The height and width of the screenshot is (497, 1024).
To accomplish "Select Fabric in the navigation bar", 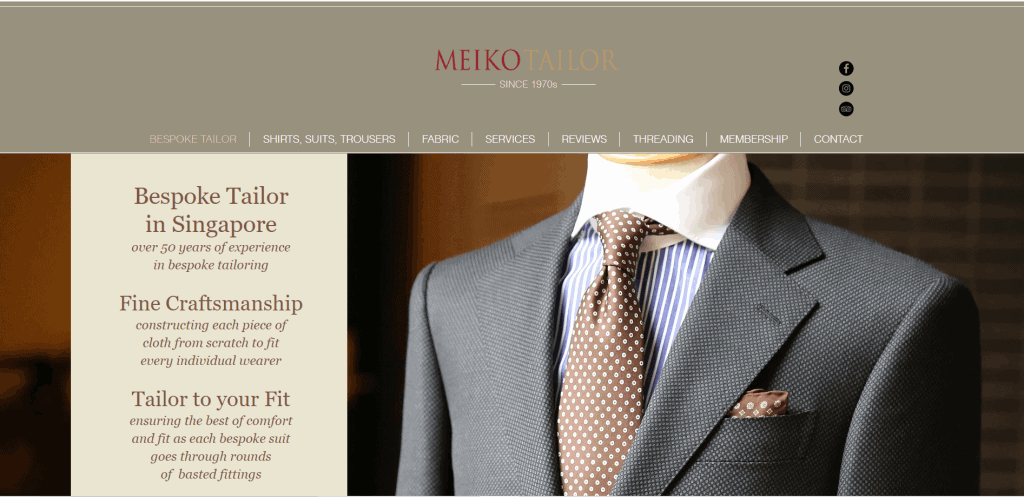I will [440, 139].
